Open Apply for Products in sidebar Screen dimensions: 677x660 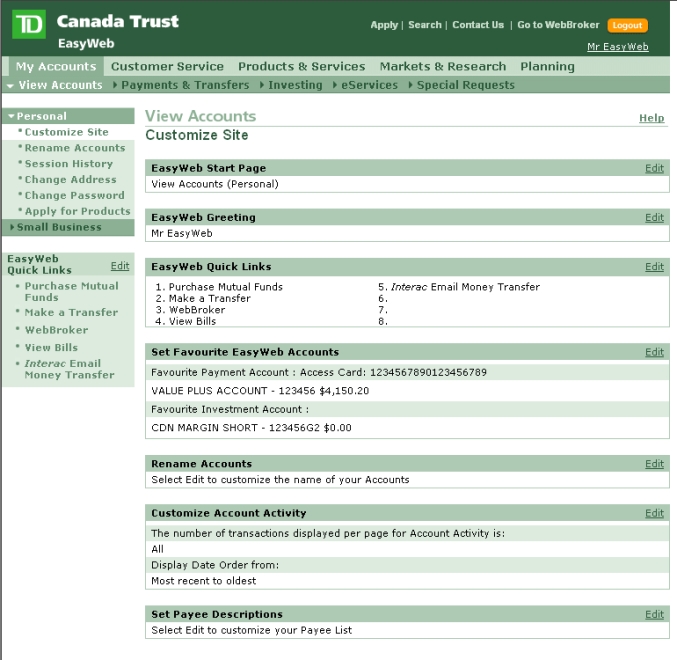(x=77, y=212)
